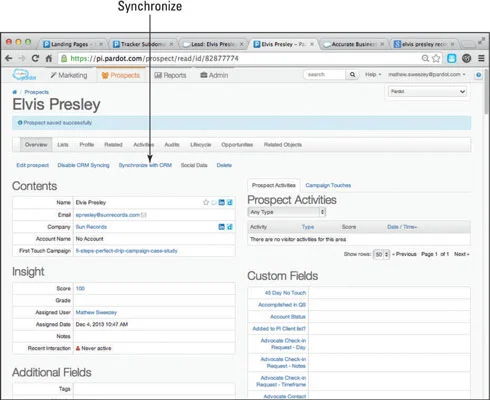Image resolution: width=490 pixels, height=400 pixels.
Task: Select the Related tab
Action: coord(113,145)
